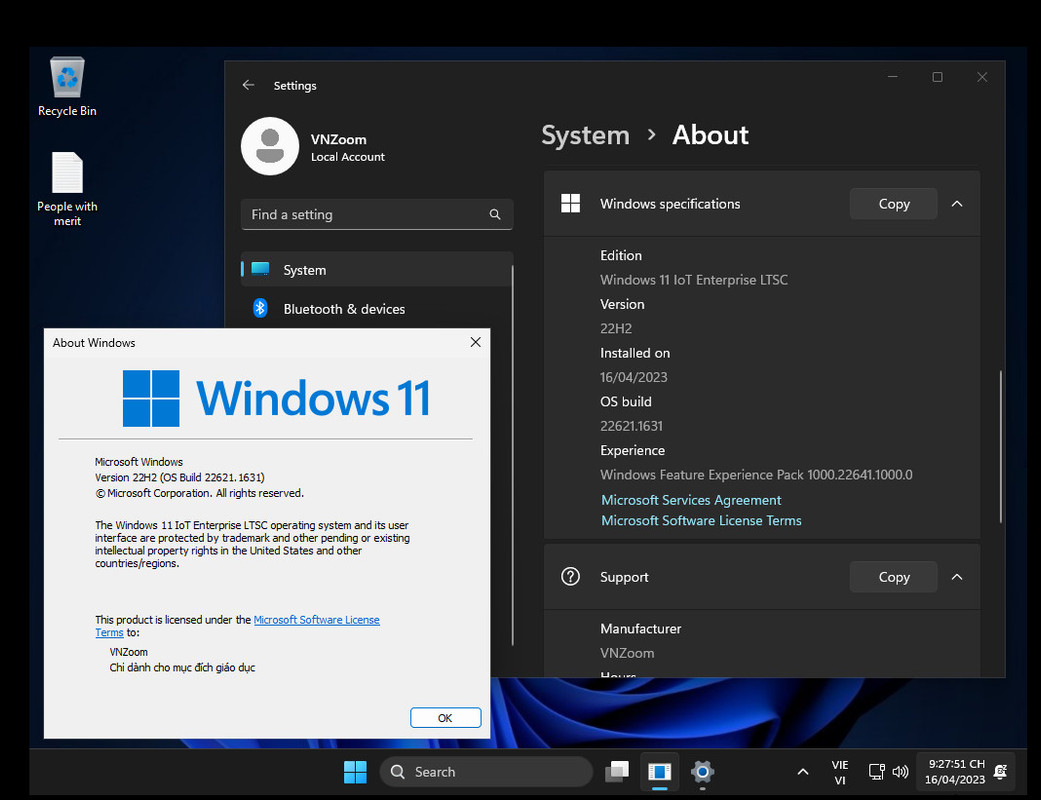Copy the Support information
This screenshot has height=800, width=1041.
tap(893, 577)
